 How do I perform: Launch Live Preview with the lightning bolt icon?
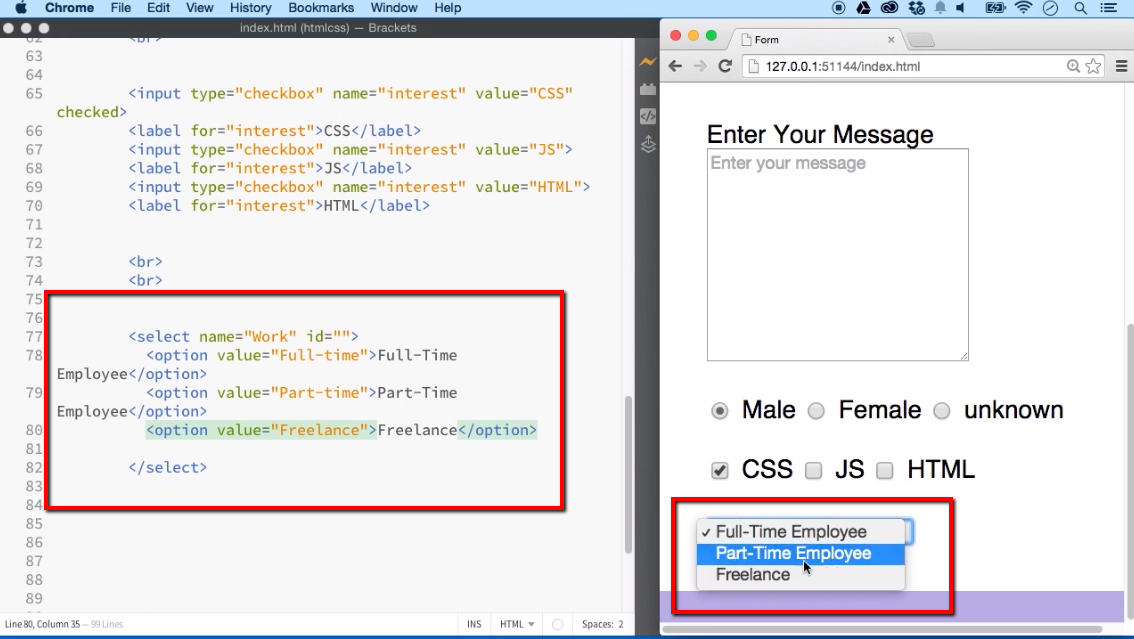[x=648, y=61]
